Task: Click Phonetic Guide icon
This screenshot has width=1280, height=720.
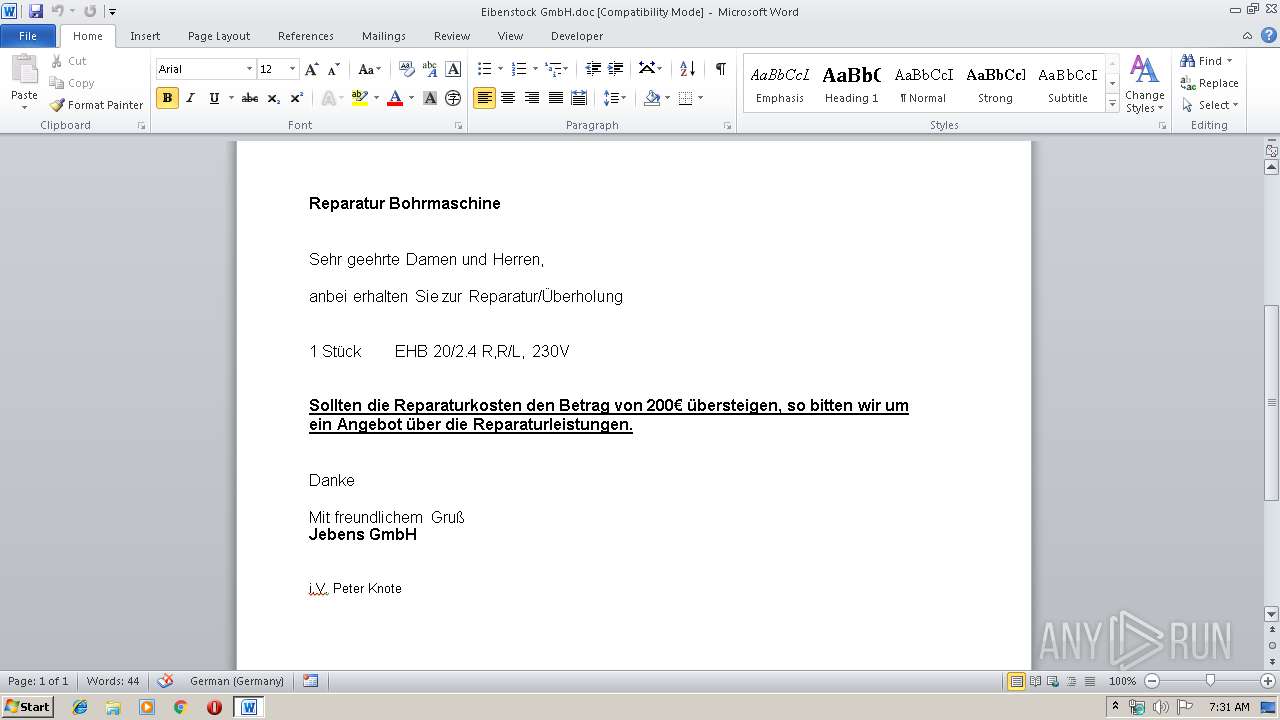Action: click(x=430, y=69)
